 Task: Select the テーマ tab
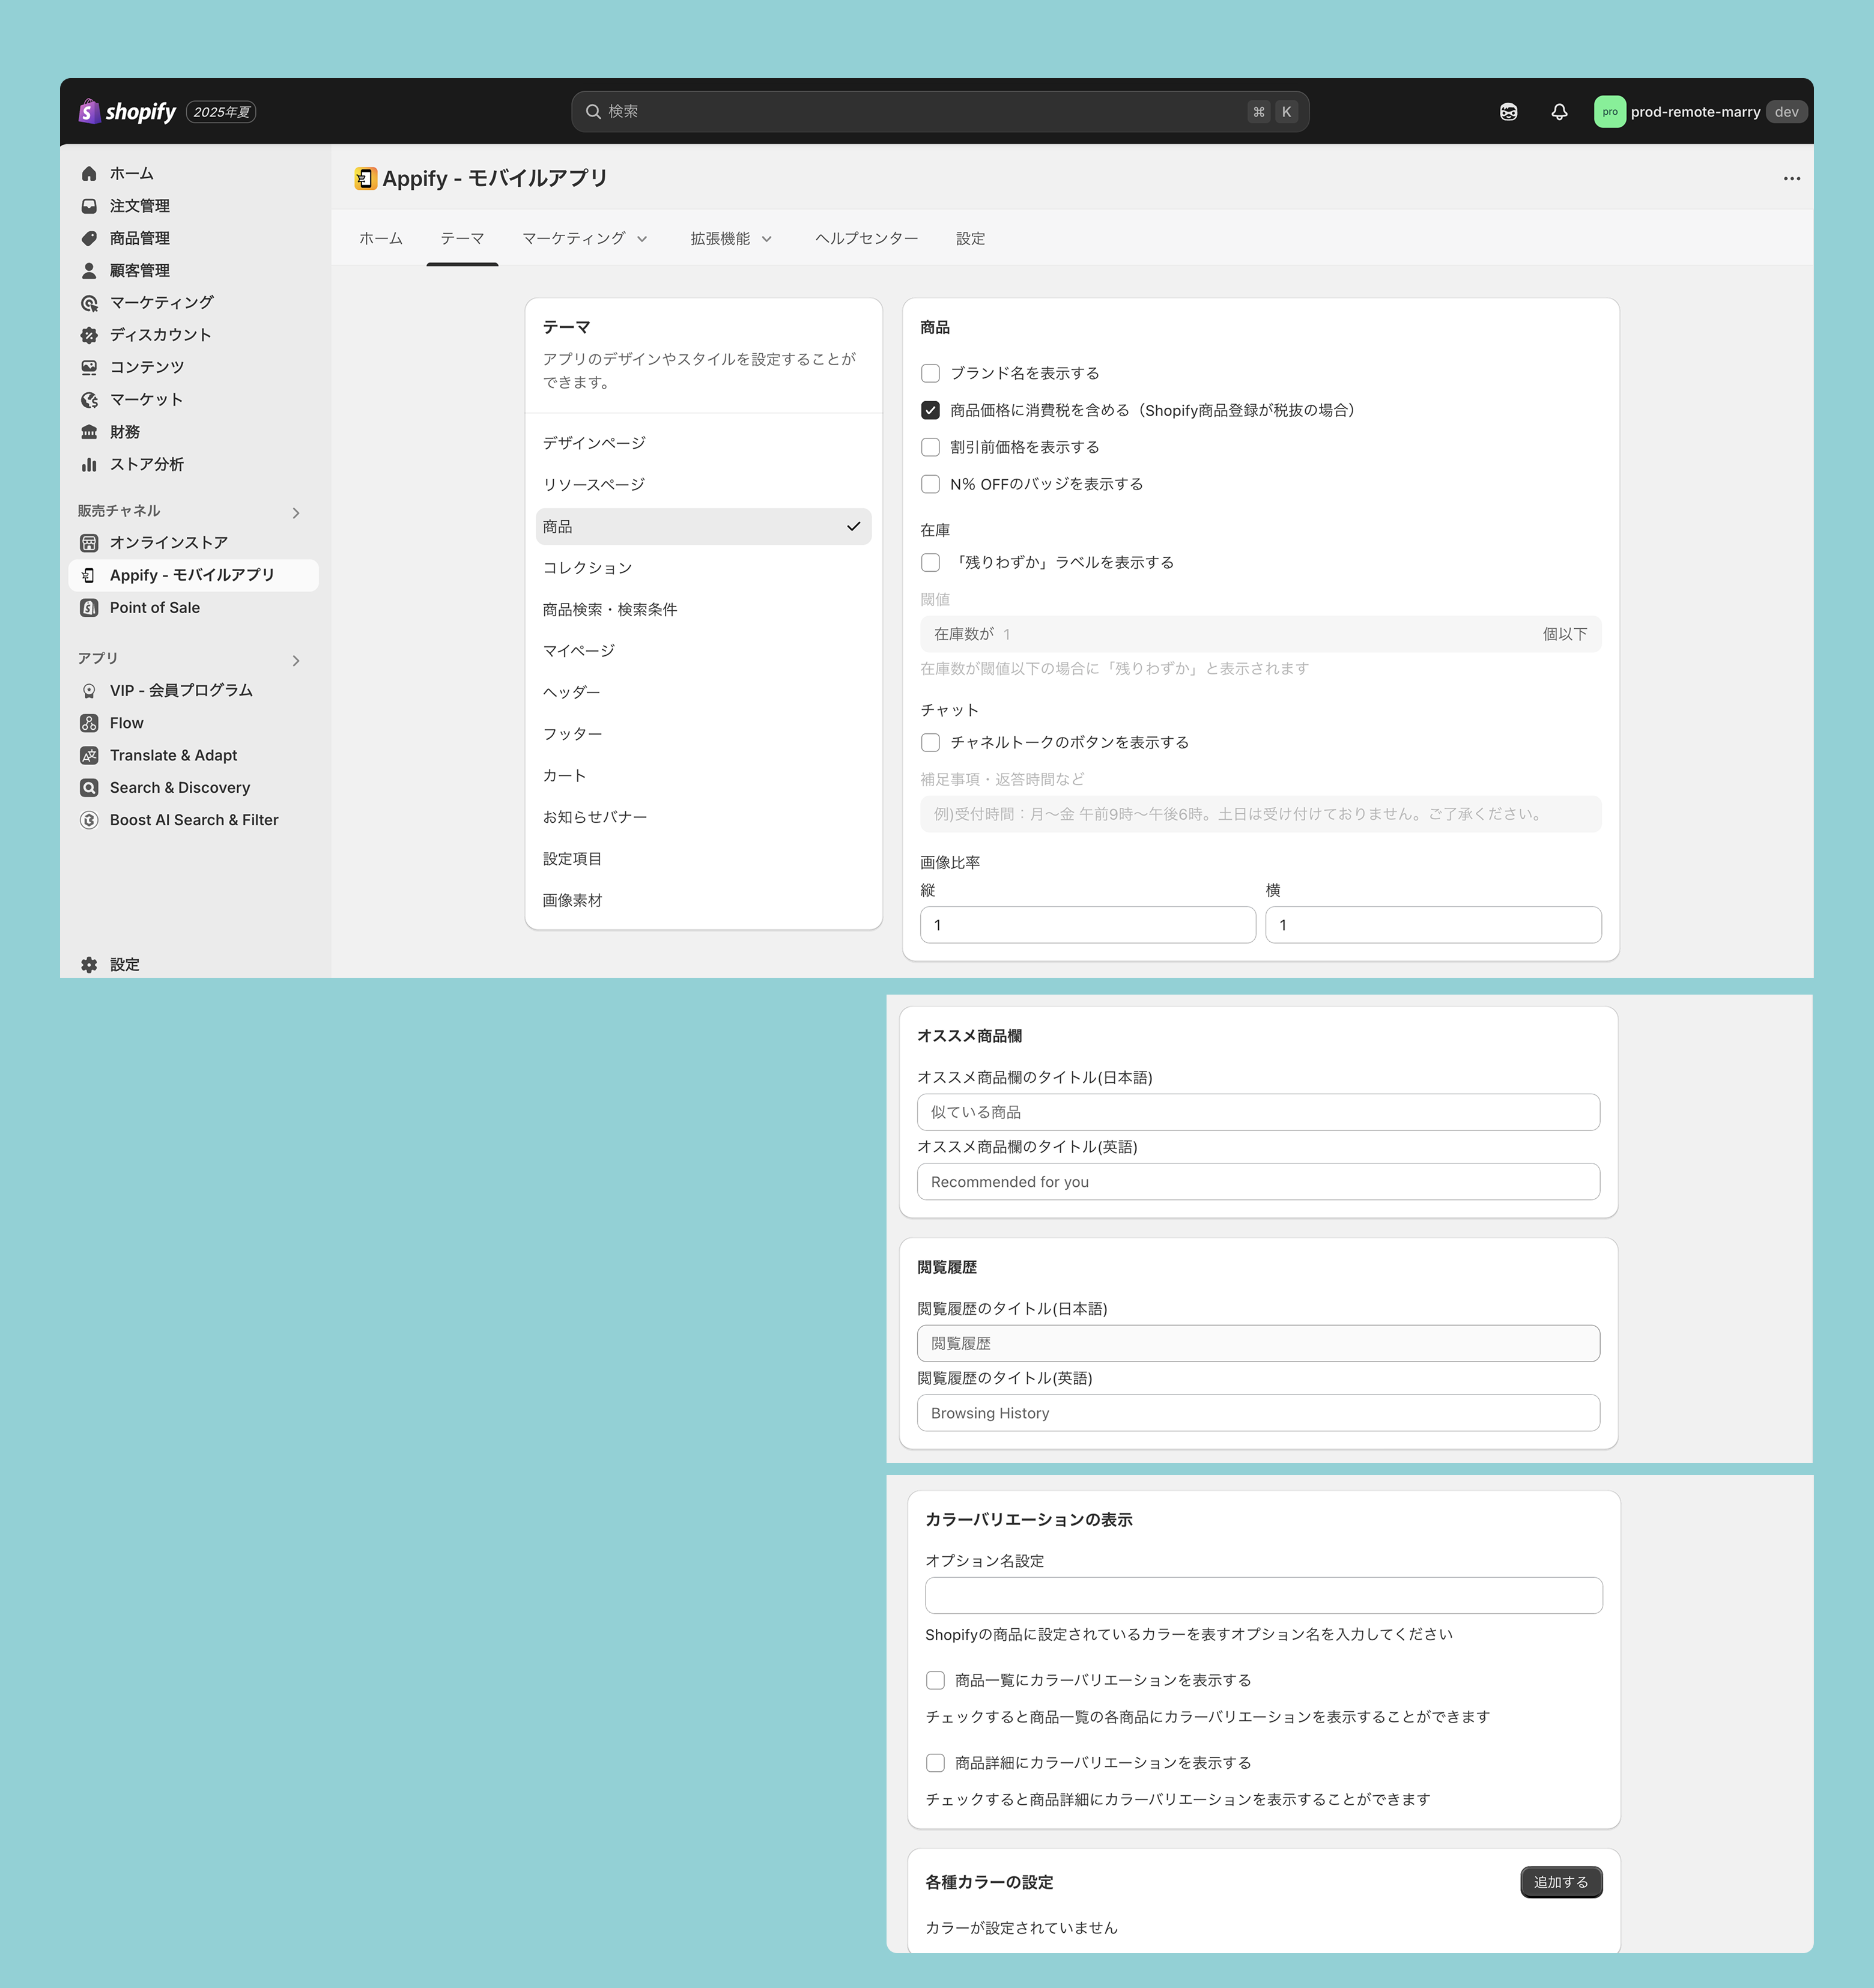tap(462, 239)
